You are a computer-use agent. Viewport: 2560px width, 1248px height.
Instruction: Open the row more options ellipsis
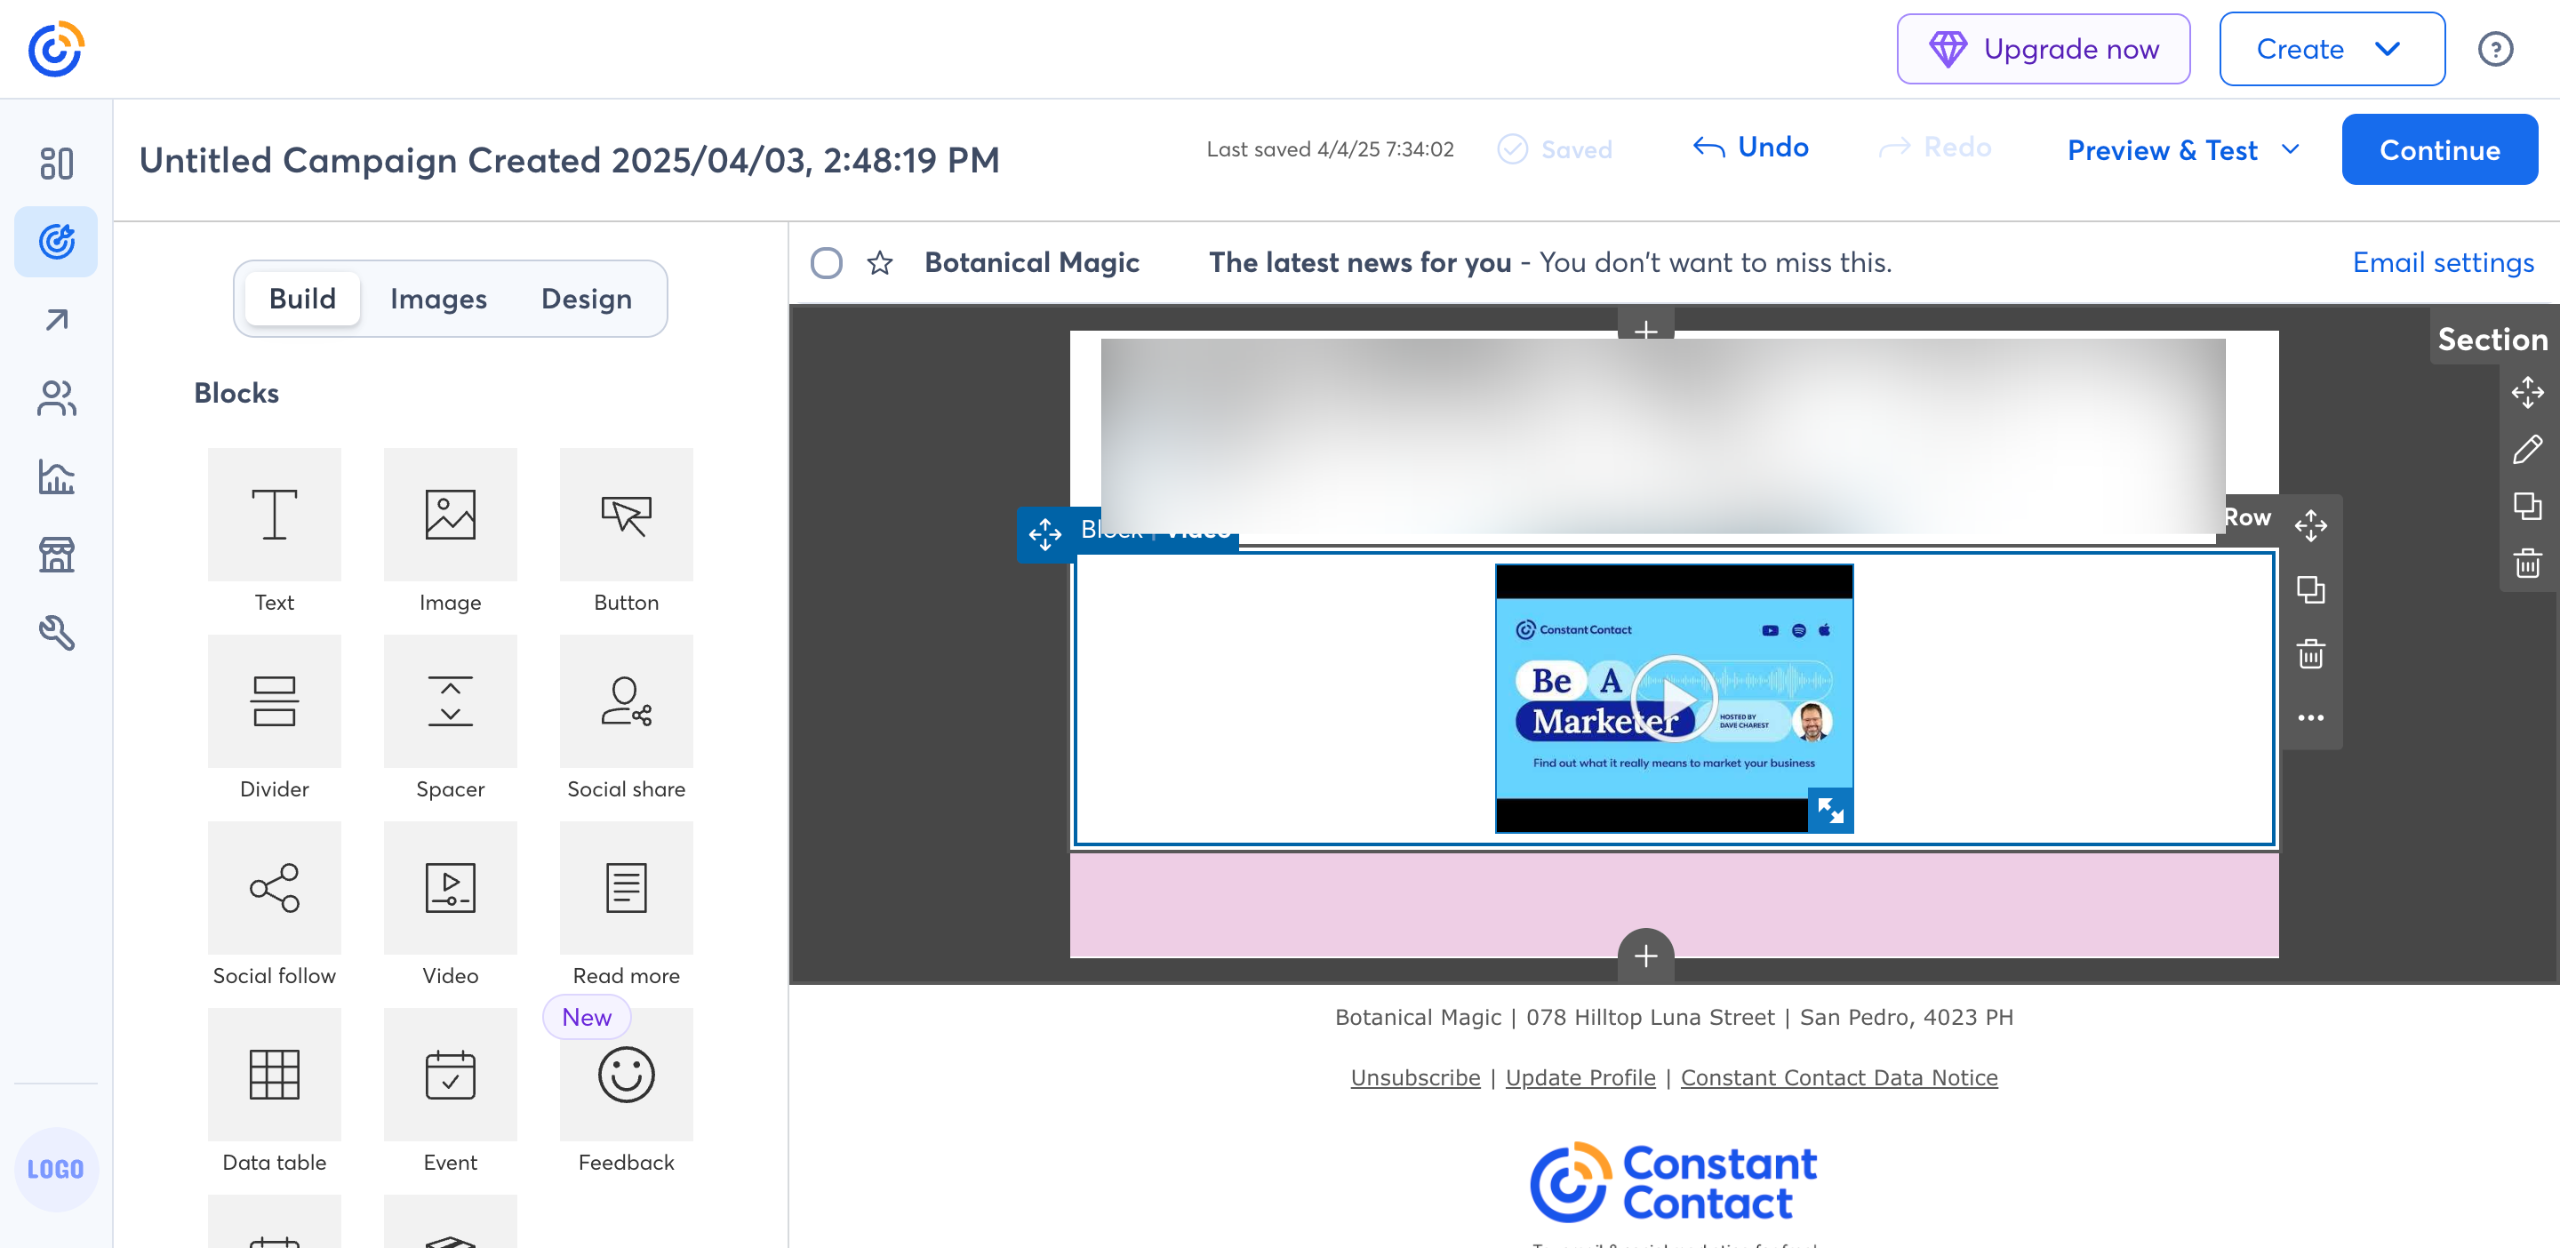tap(2310, 718)
